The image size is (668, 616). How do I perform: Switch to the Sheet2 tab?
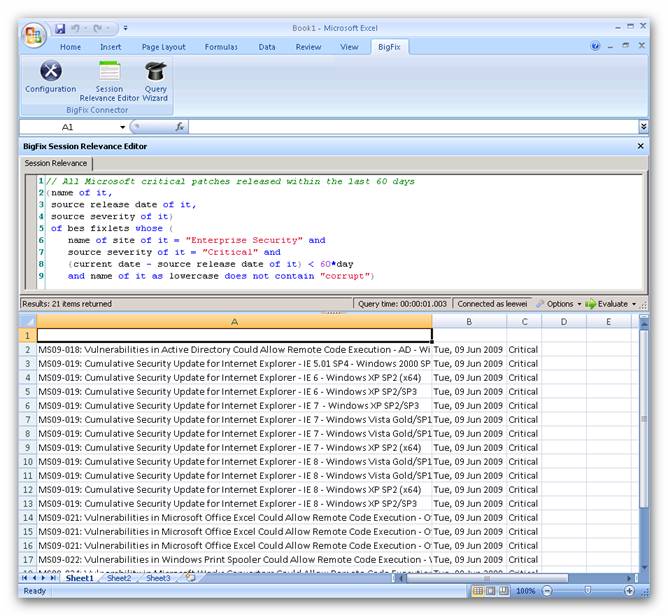click(119, 578)
